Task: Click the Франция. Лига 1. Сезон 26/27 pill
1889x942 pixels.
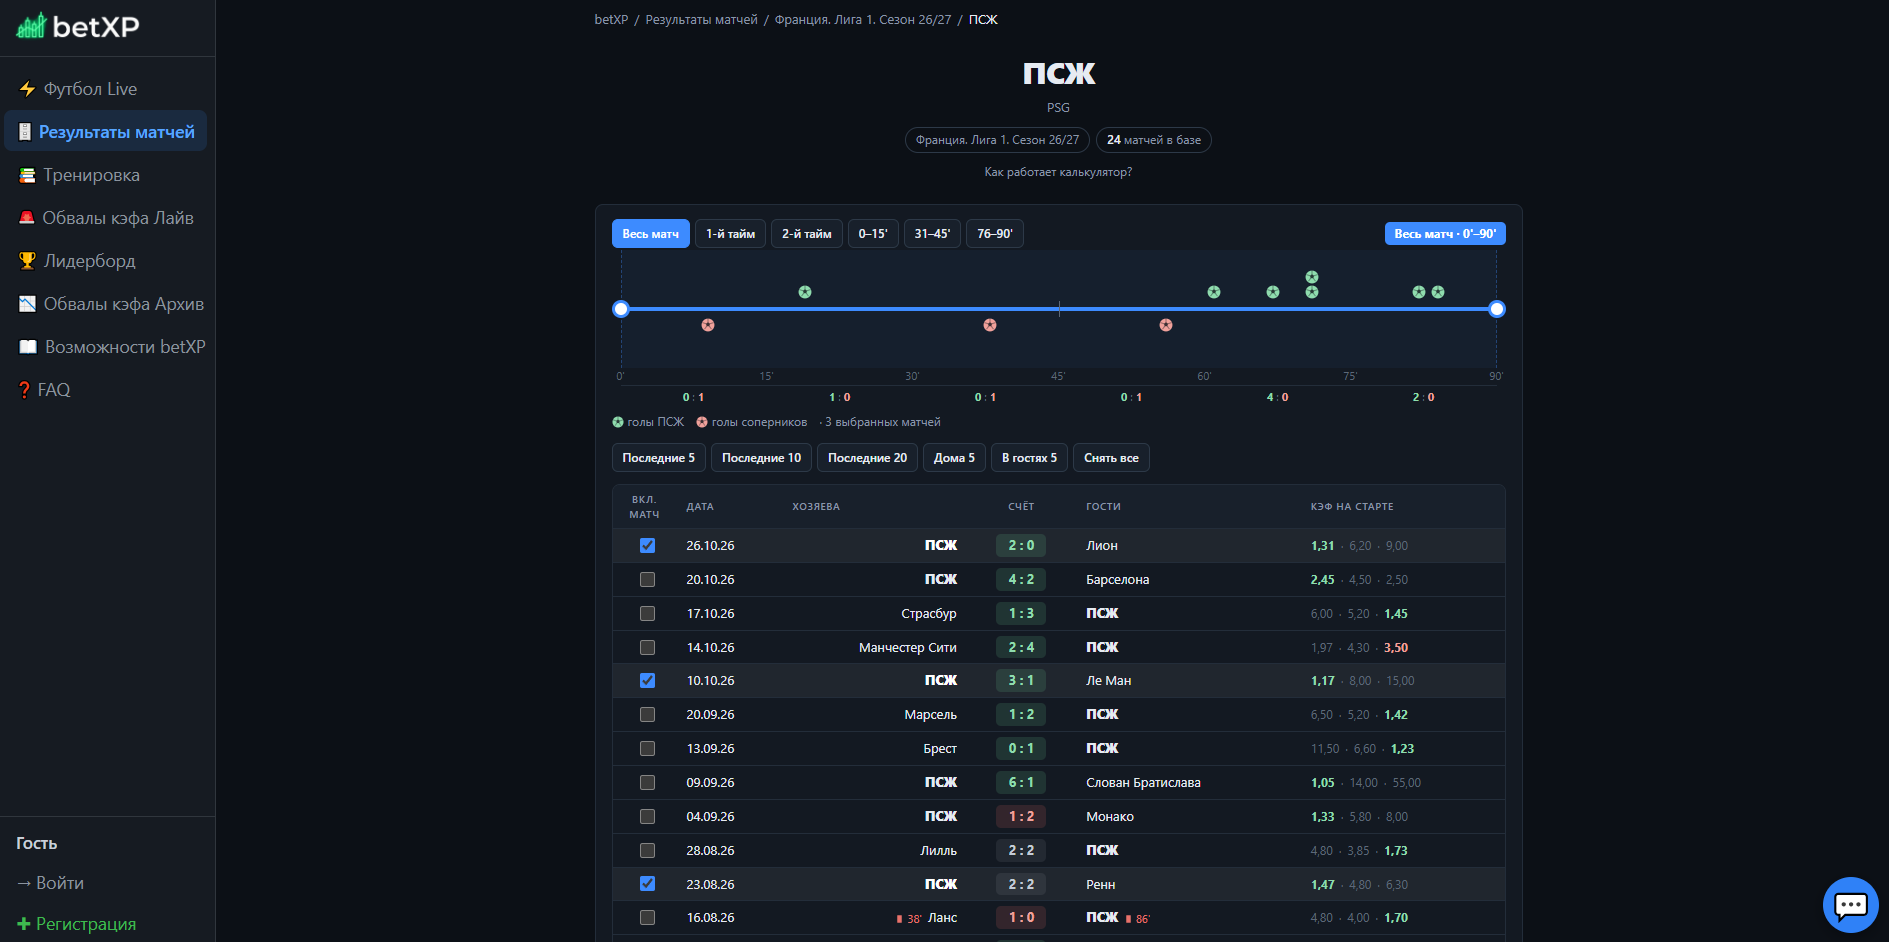Action: (997, 140)
